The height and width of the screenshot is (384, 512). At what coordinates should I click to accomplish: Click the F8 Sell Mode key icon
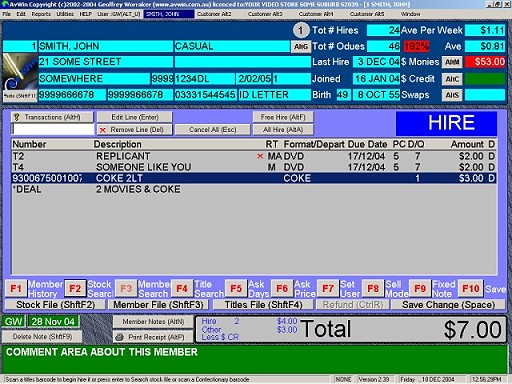373,289
